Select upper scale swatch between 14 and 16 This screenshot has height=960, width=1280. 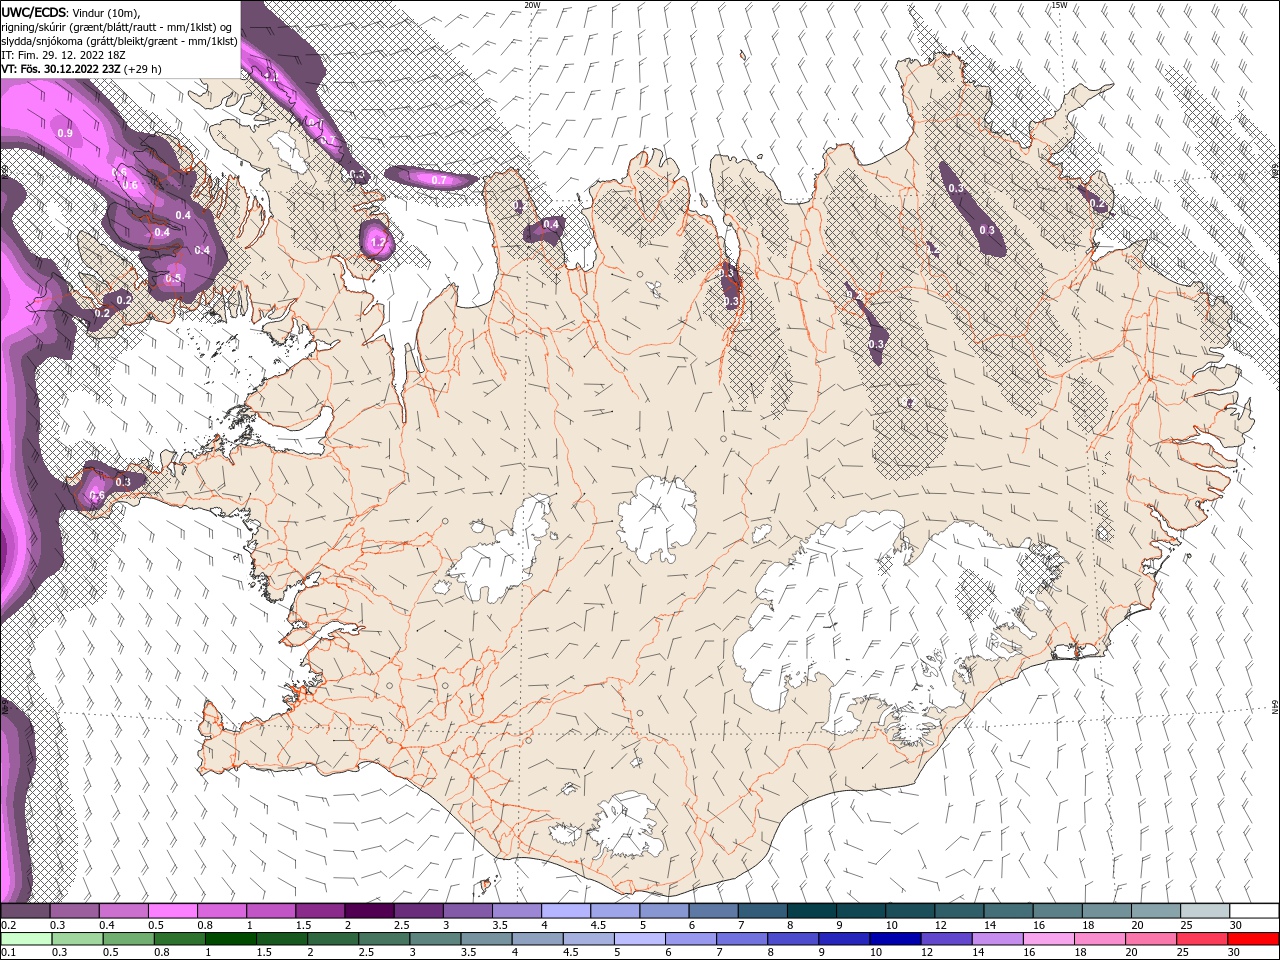pos(1009,910)
